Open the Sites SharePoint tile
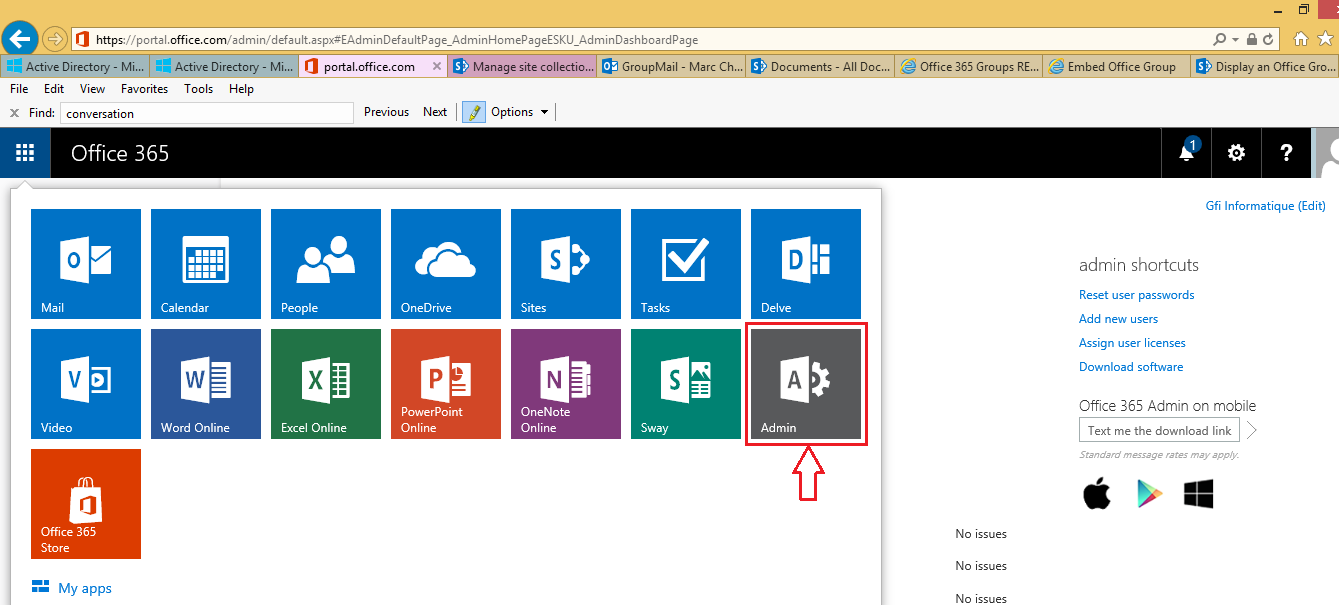This screenshot has height=605, width=1339. point(566,264)
